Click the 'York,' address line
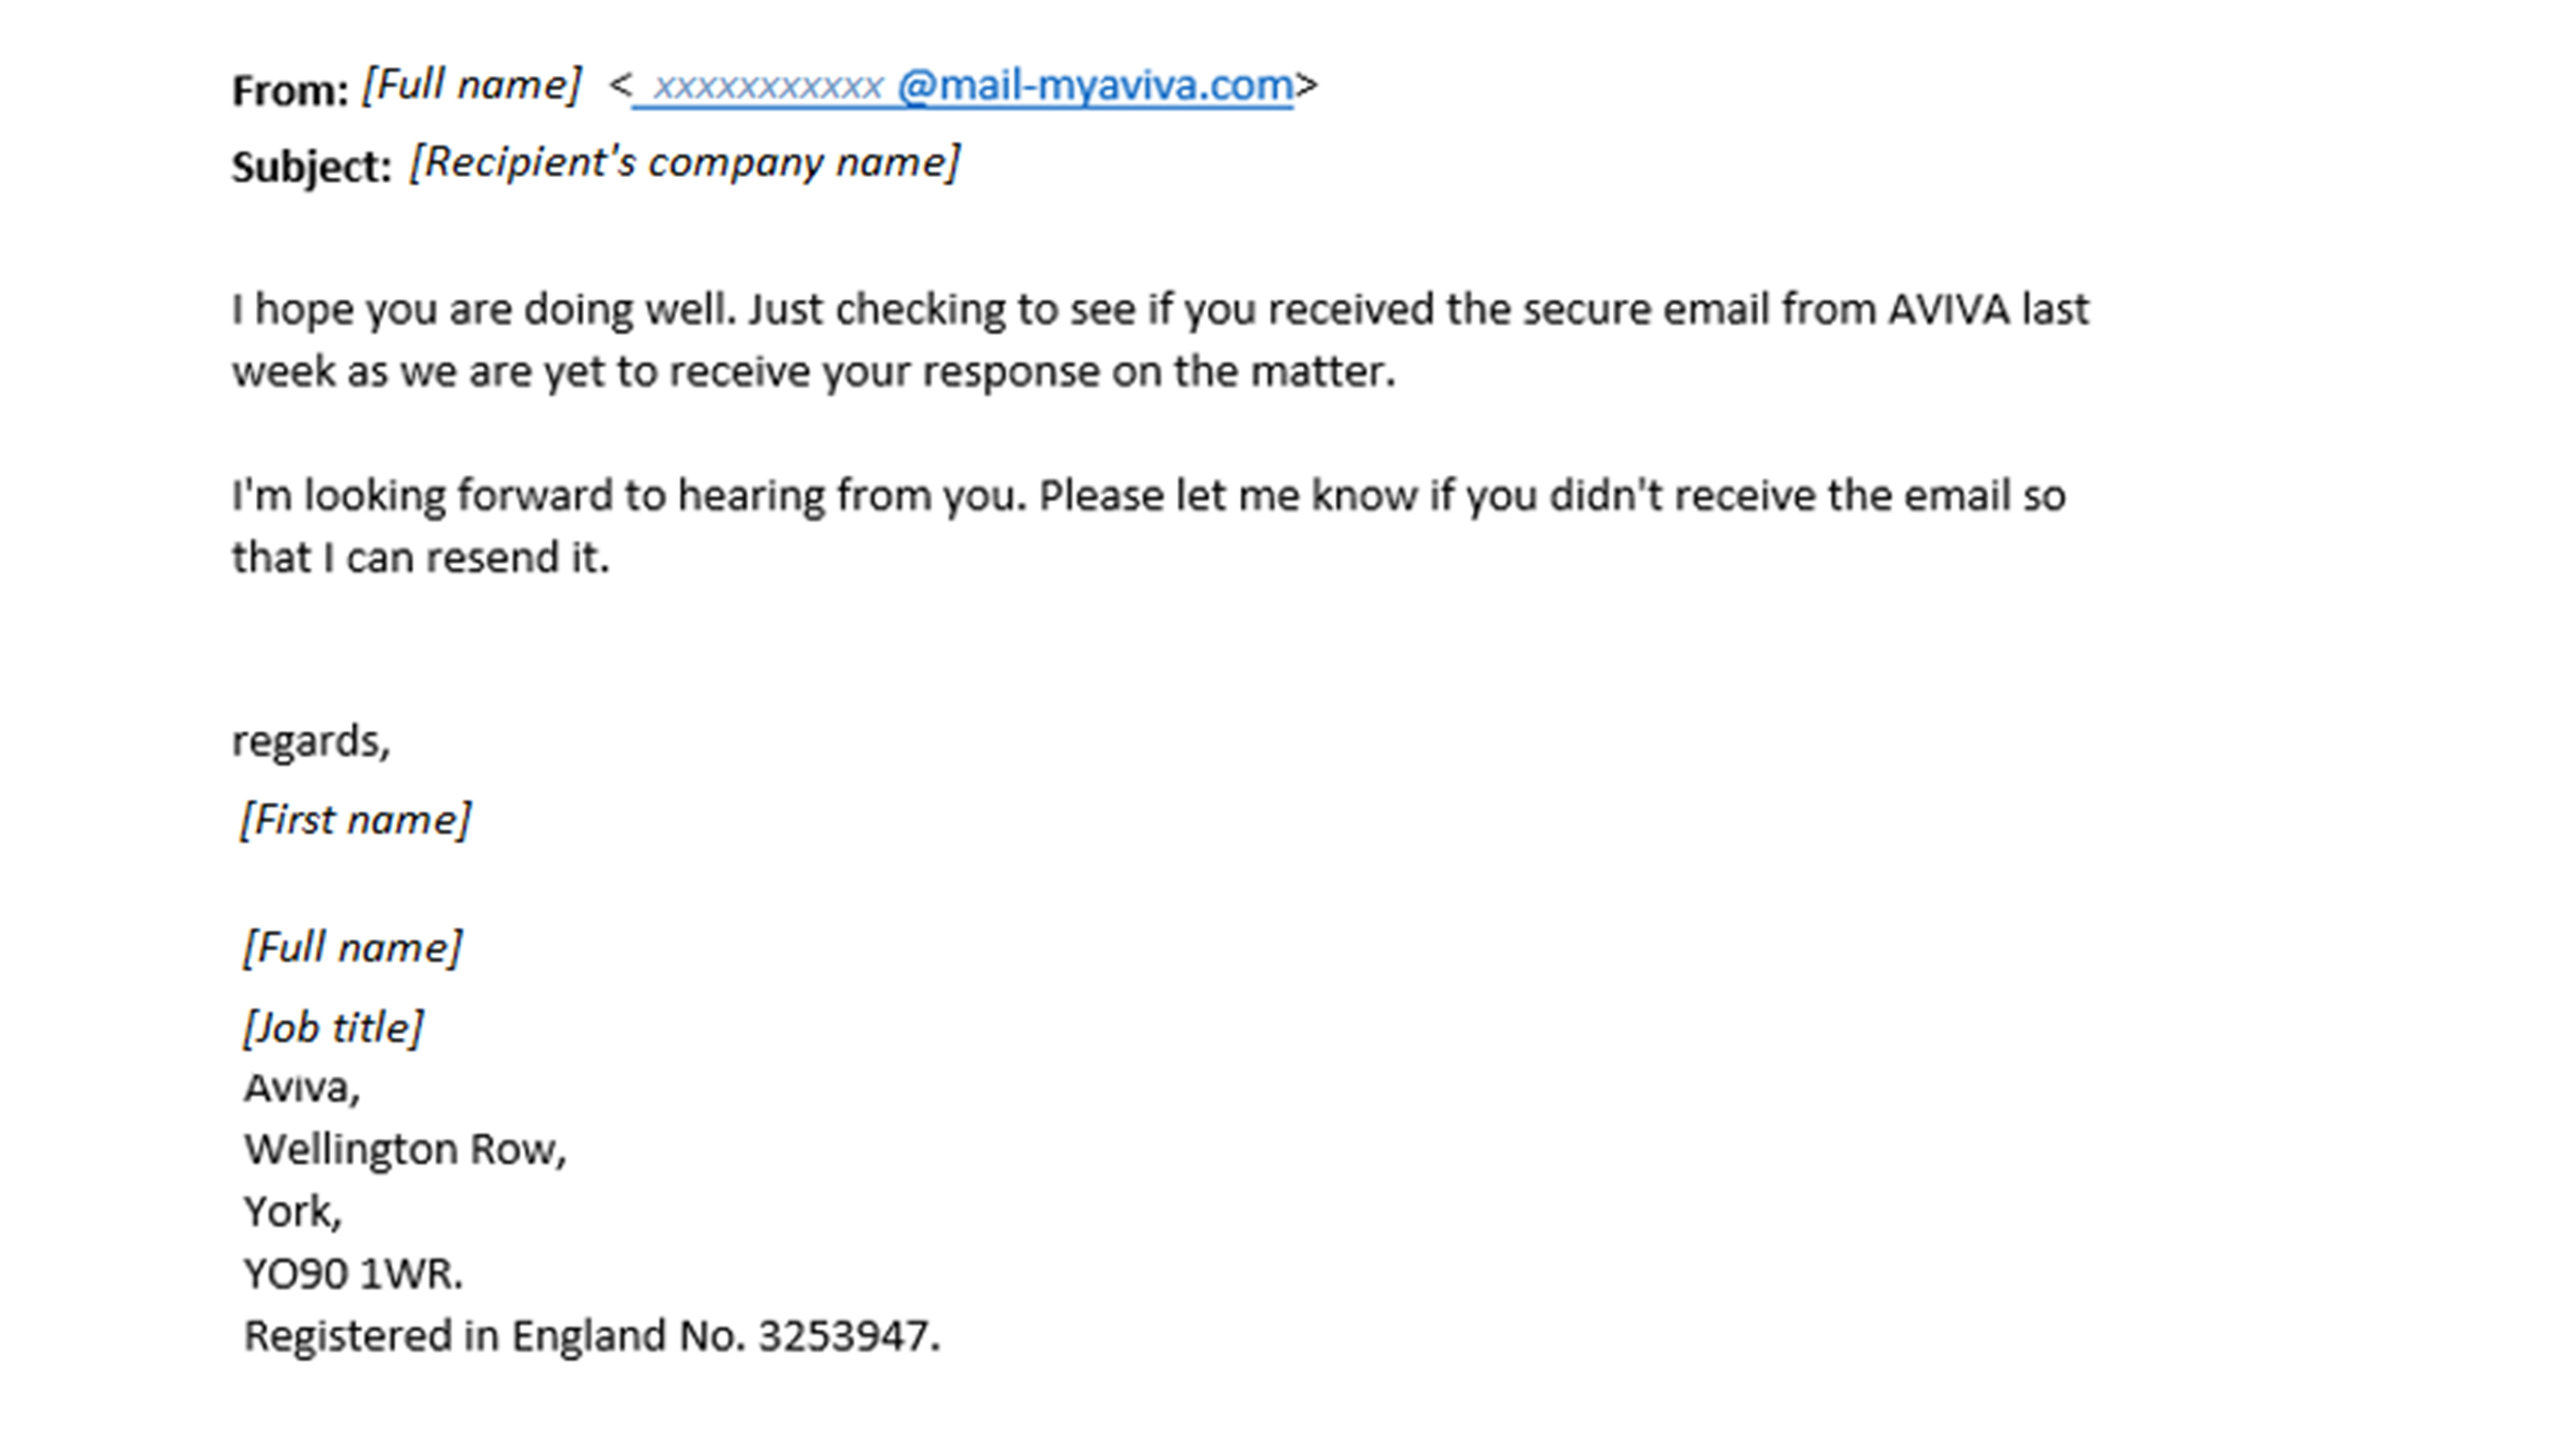 [x=293, y=1212]
